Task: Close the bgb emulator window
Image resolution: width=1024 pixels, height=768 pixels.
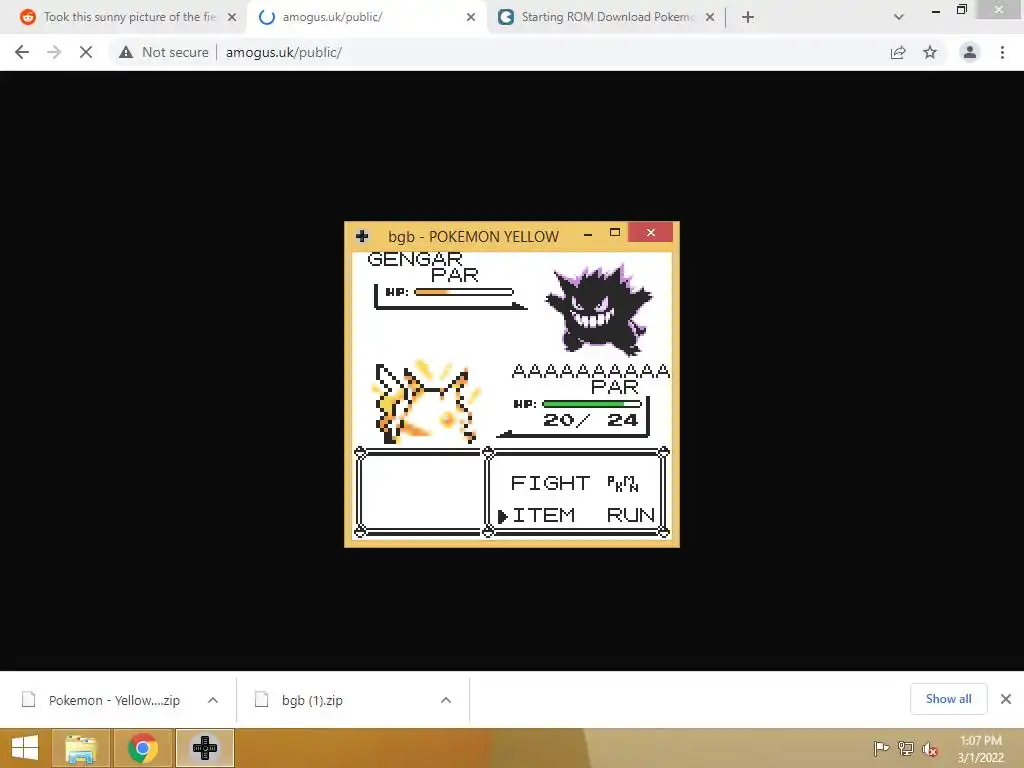Action: click(650, 232)
